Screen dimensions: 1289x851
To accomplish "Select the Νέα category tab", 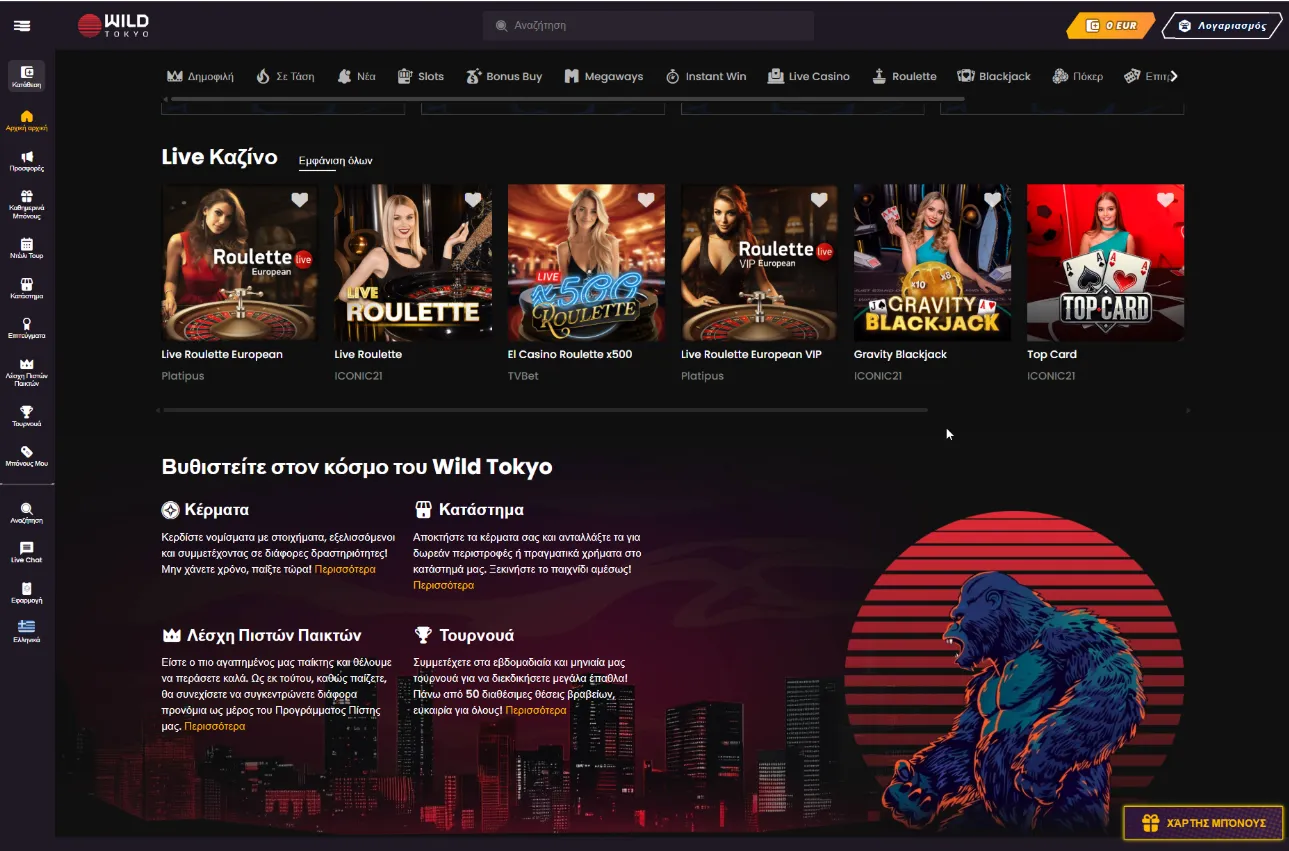I will click(356, 76).
